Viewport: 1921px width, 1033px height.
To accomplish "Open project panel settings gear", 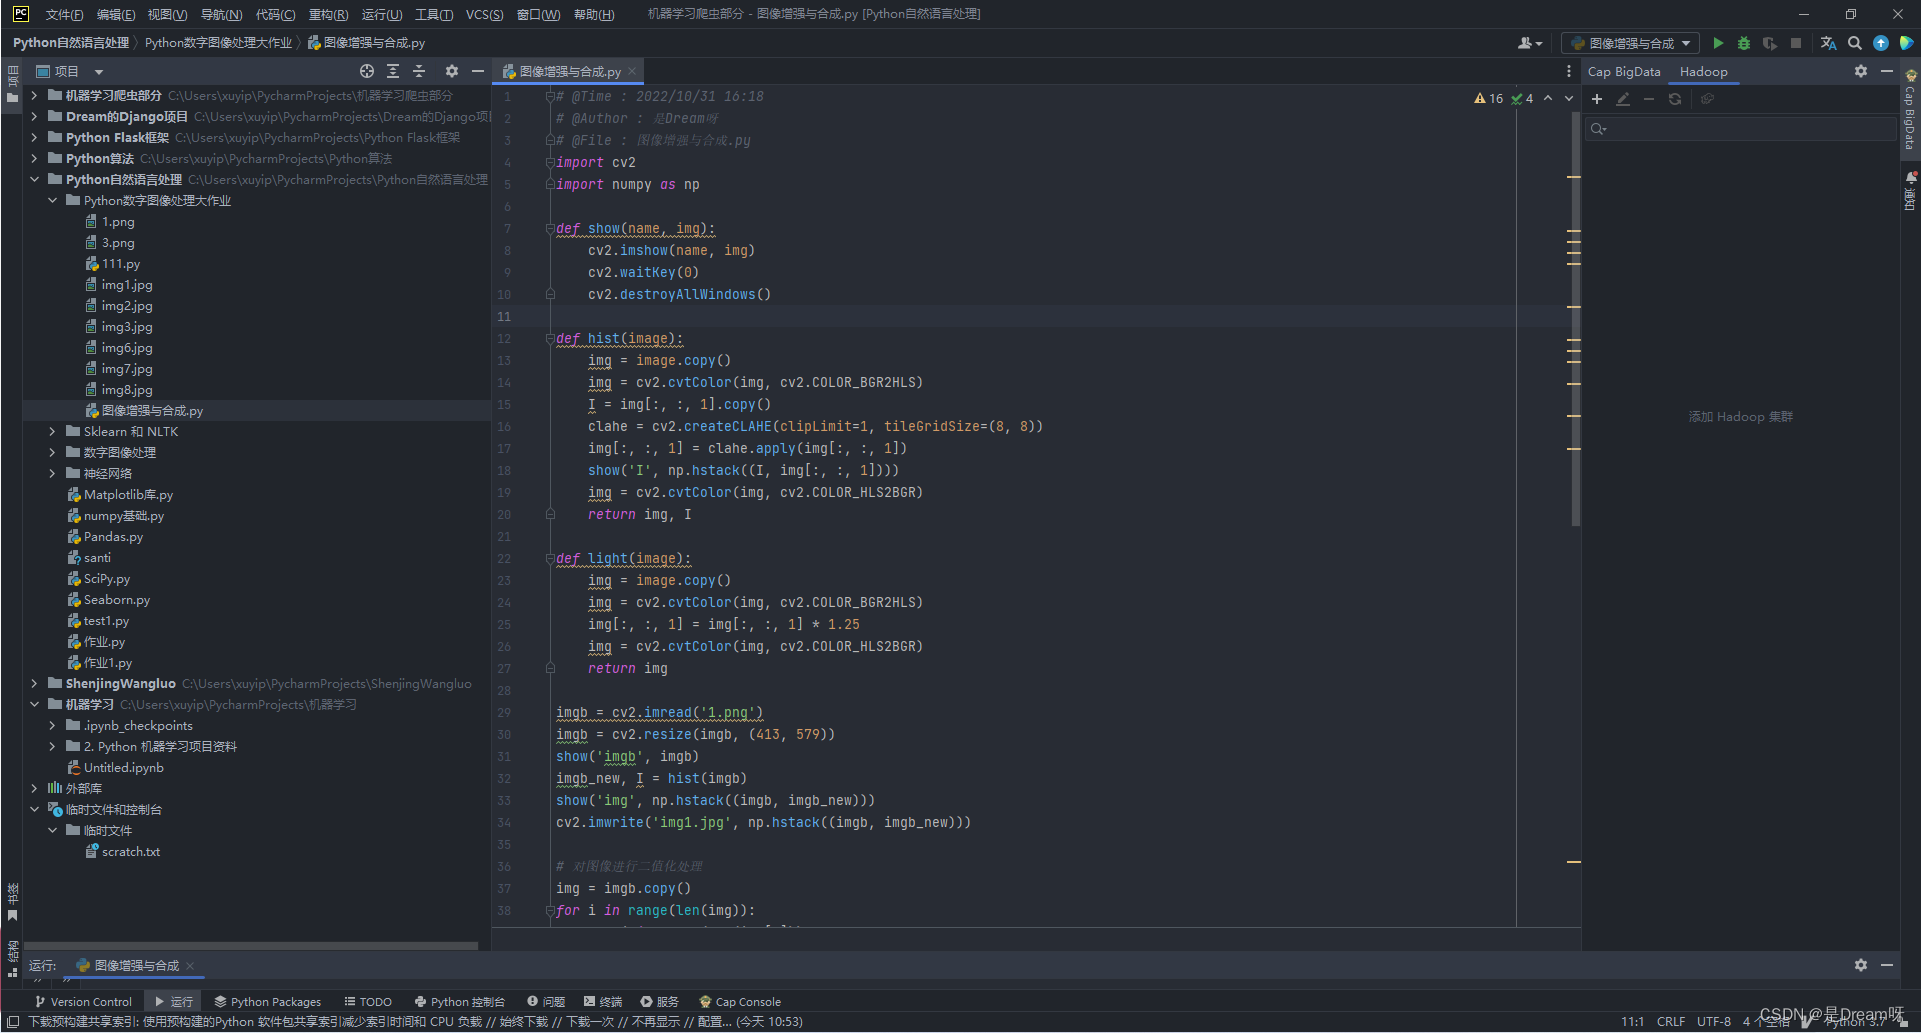I will [451, 71].
